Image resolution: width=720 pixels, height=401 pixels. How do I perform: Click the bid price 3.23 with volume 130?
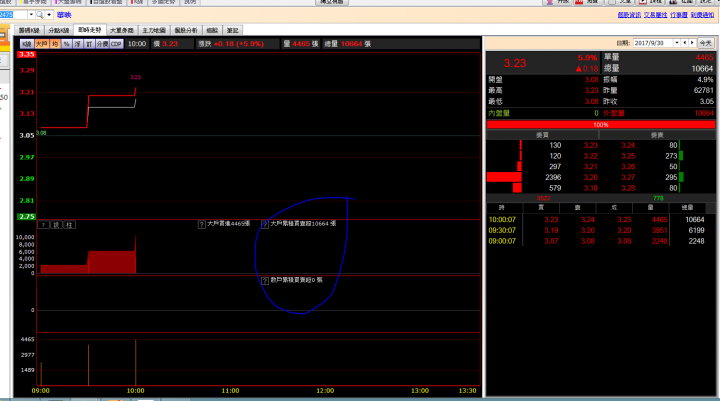click(x=591, y=145)
